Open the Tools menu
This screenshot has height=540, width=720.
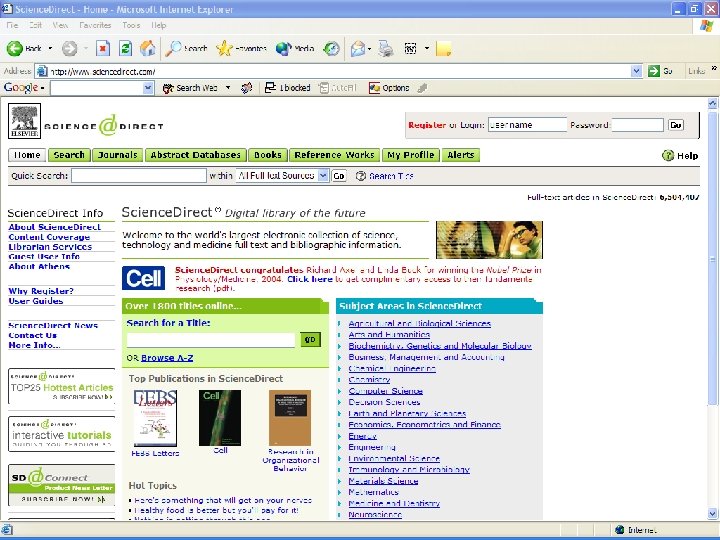[131, 25]
